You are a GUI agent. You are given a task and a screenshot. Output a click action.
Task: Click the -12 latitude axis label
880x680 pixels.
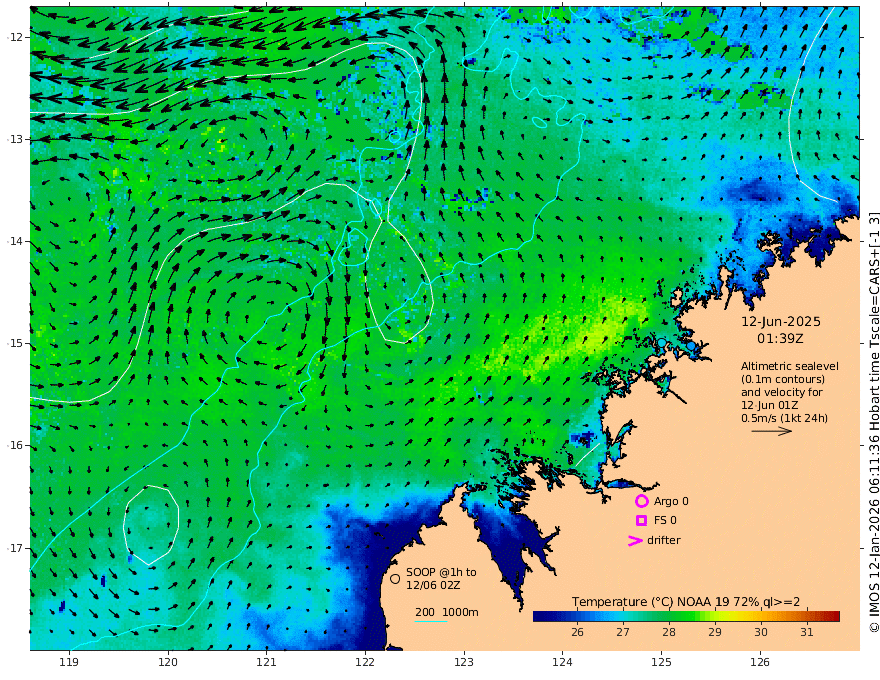[15, 37]
